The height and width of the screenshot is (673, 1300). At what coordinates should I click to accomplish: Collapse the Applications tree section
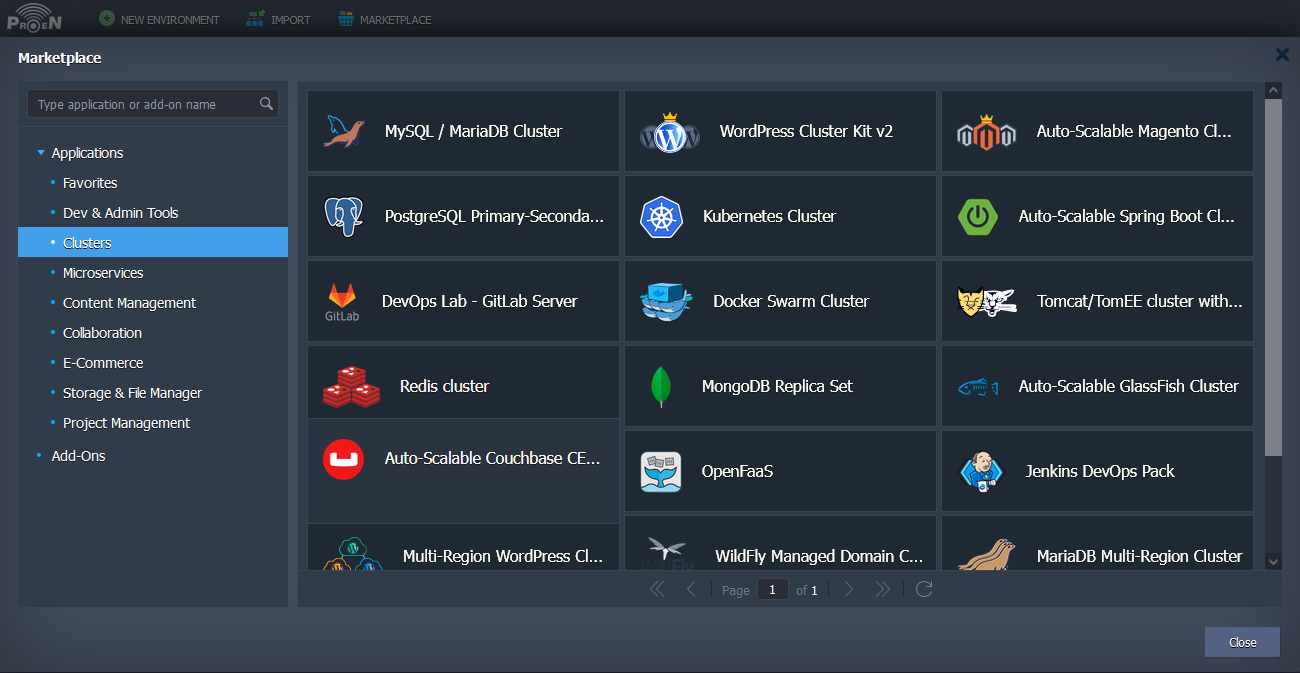(41, 153)
